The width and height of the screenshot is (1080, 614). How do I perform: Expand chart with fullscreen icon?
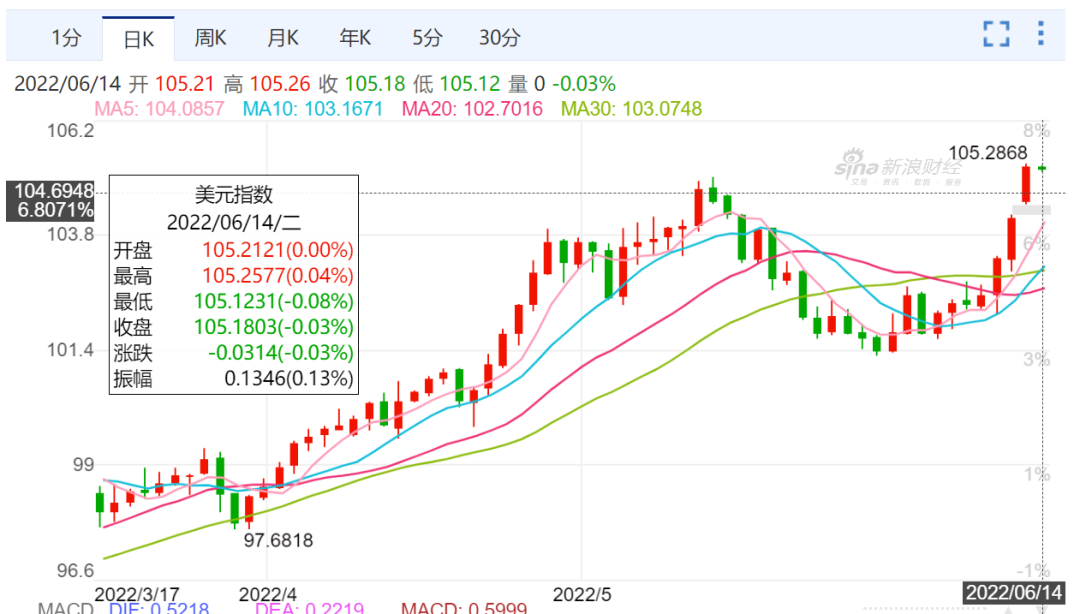point(996,34)
